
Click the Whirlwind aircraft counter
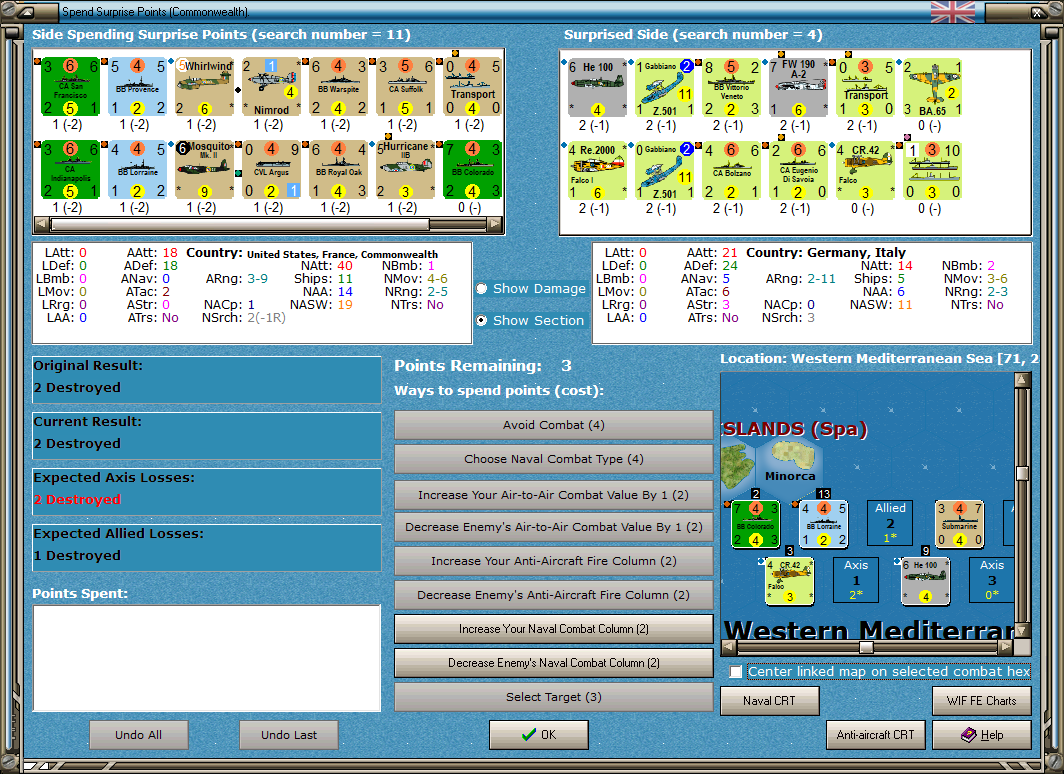[204, 88]
